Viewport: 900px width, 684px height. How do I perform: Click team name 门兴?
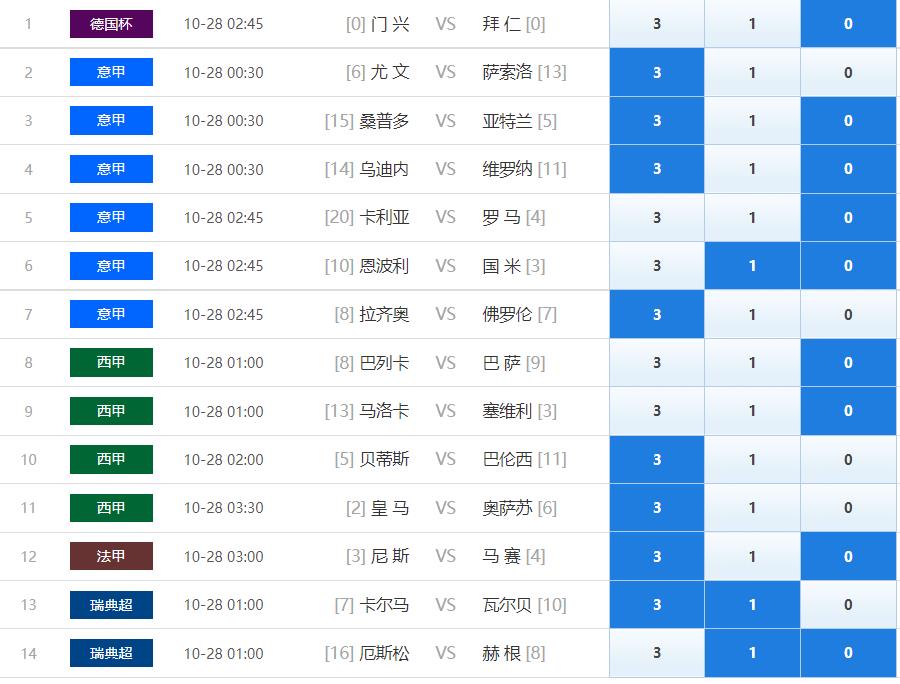click(x=390, y=24)
